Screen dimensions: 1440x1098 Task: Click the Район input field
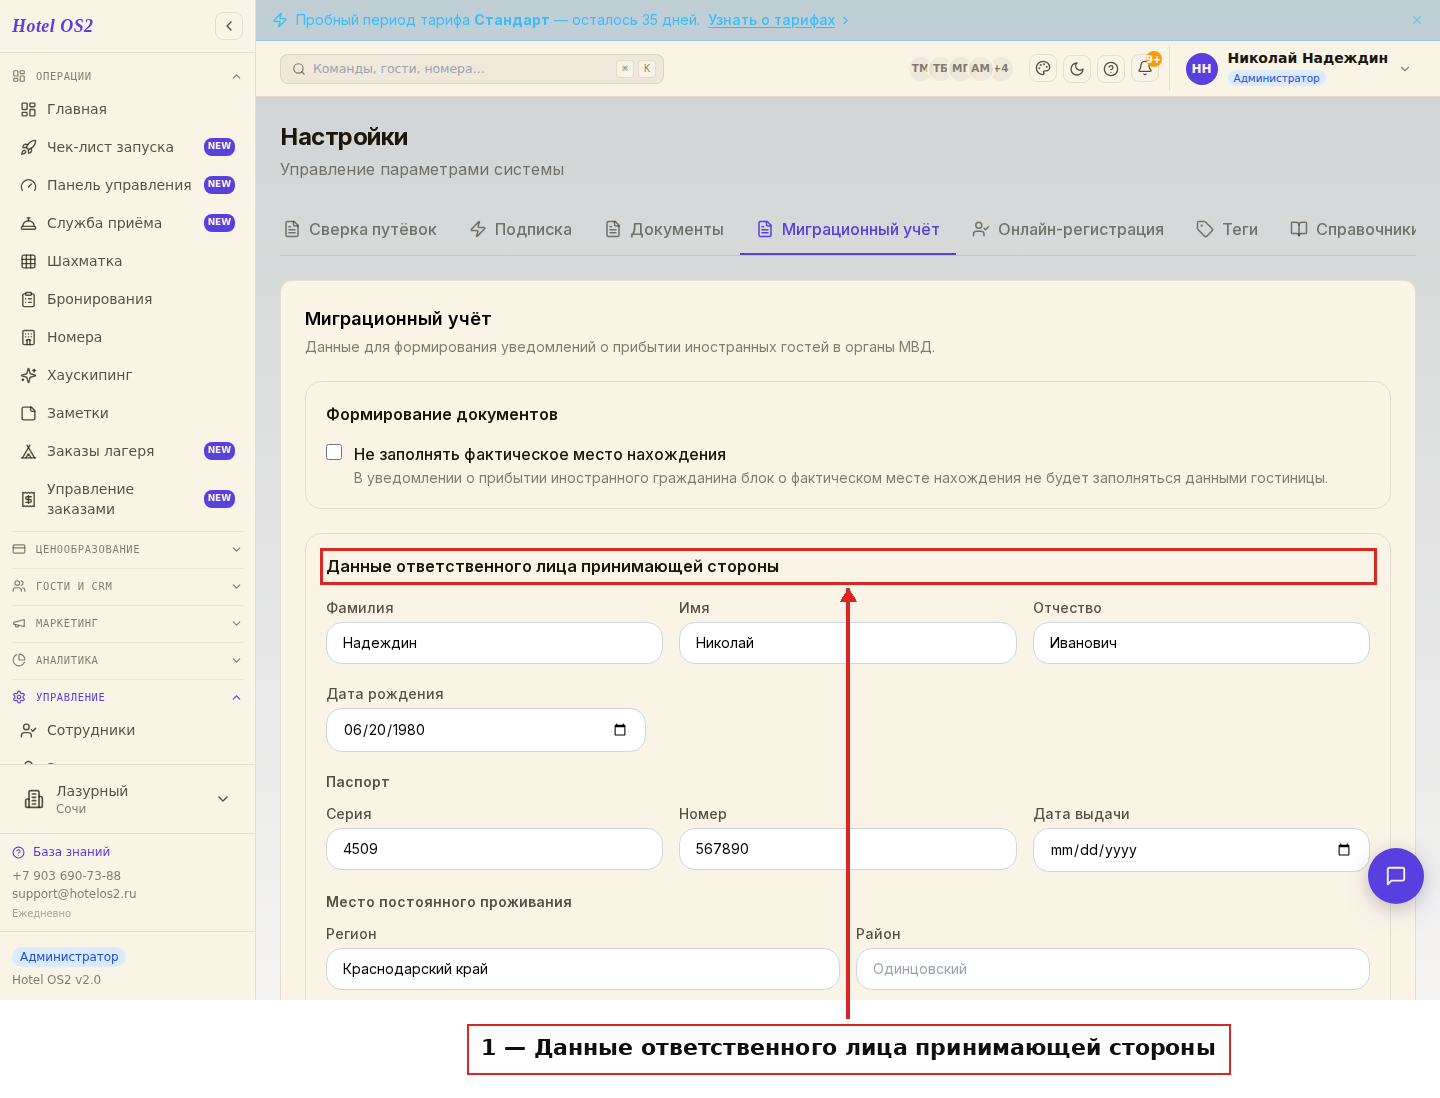(1113, 969)
